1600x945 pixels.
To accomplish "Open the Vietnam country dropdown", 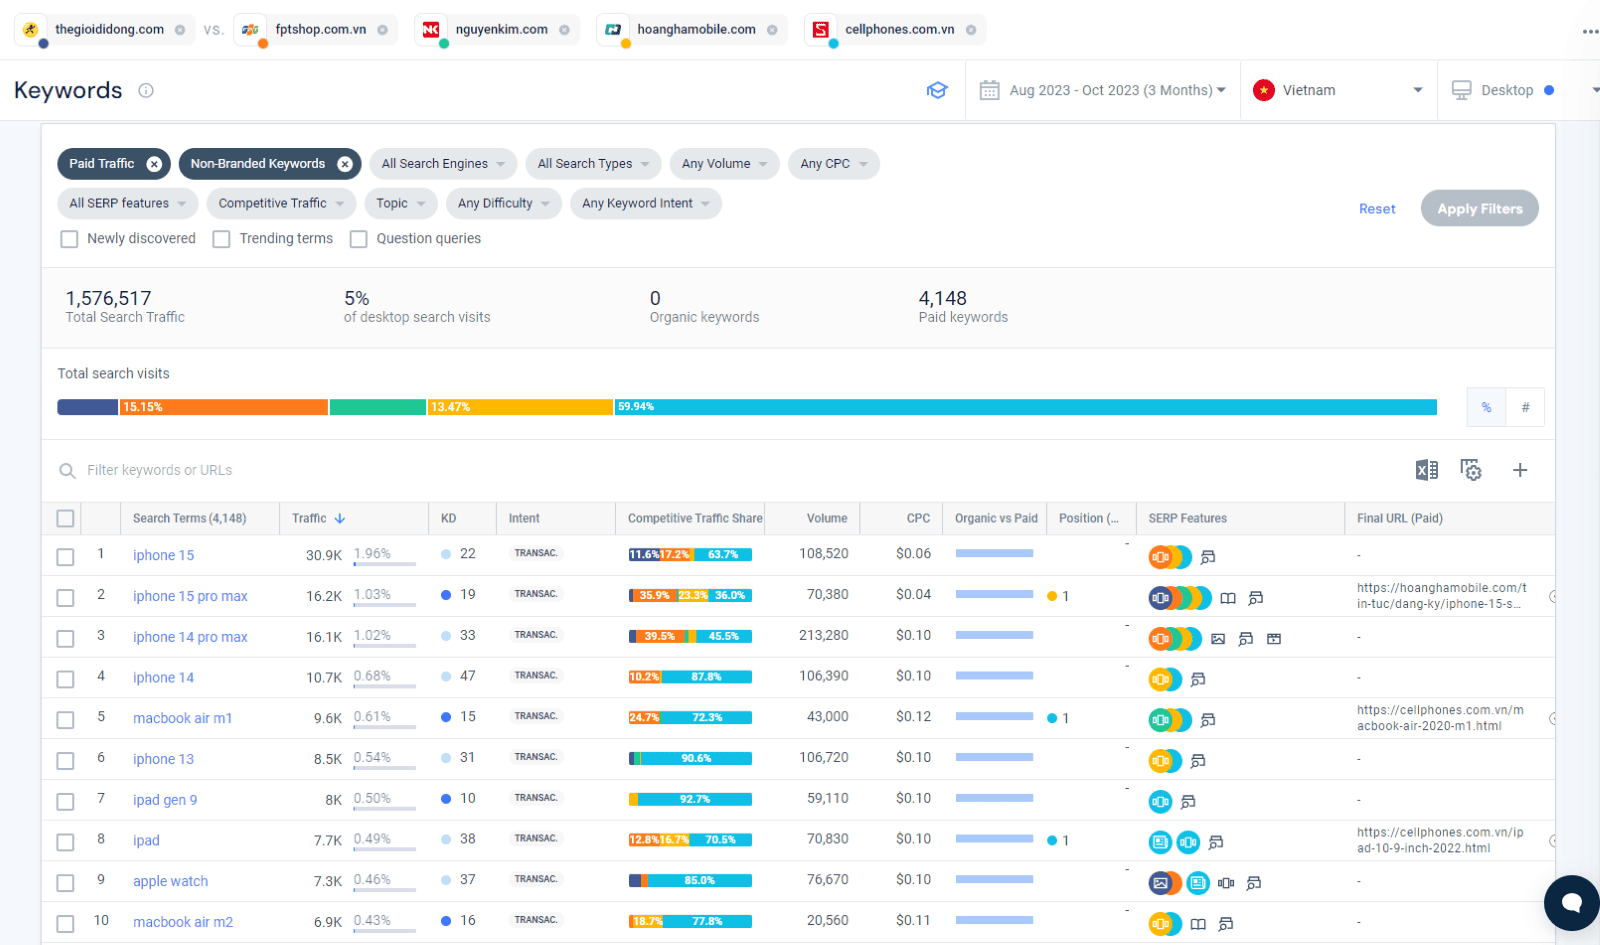I will pyautogui.click(x=1338, y=90).
